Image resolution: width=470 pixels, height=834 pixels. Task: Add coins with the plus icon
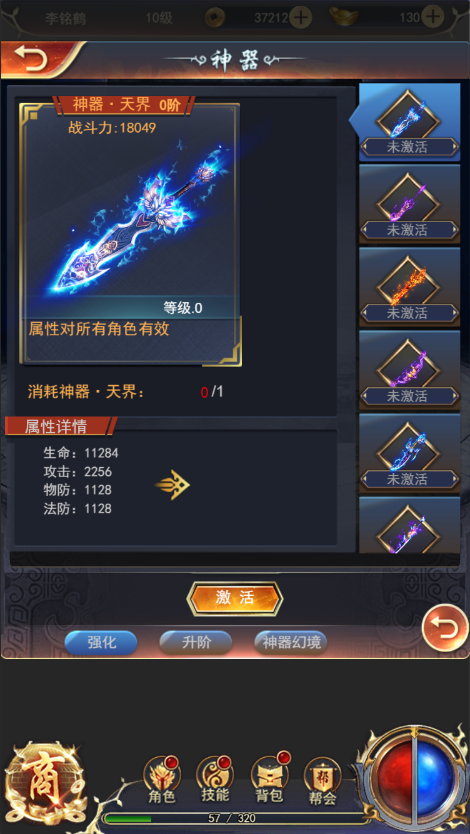[x=301, y=18]
